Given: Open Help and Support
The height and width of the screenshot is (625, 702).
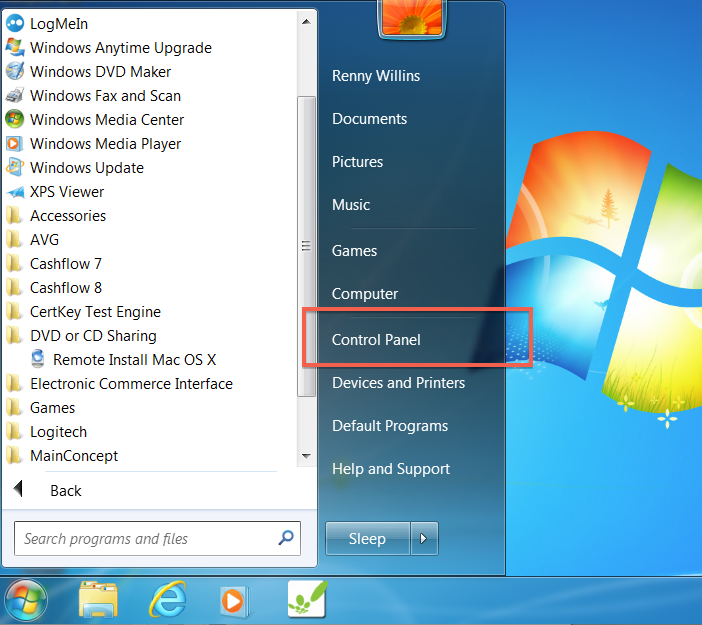Looking at the screenshot, I should point(391,469).
